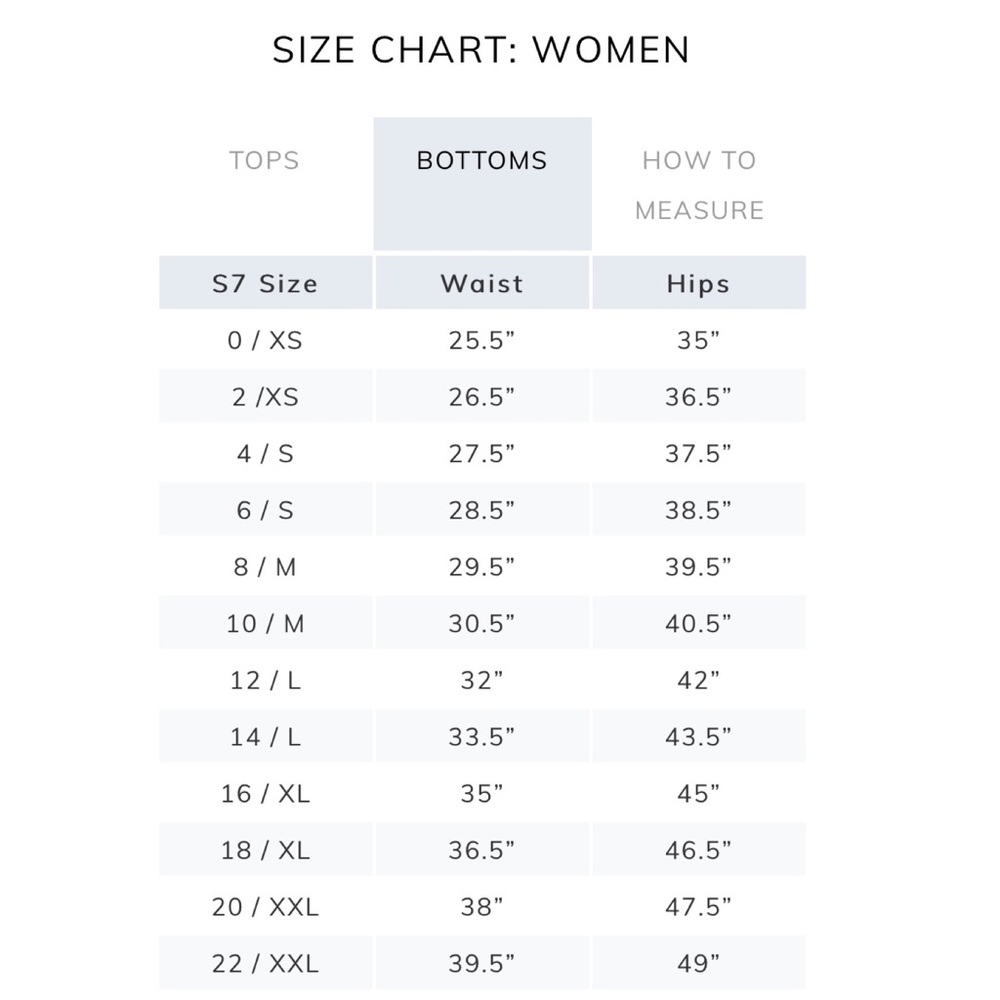This screenshot has height=1000, width=1000.
Task: Select the 22 / XXL size row
Action: pos(483,963)
